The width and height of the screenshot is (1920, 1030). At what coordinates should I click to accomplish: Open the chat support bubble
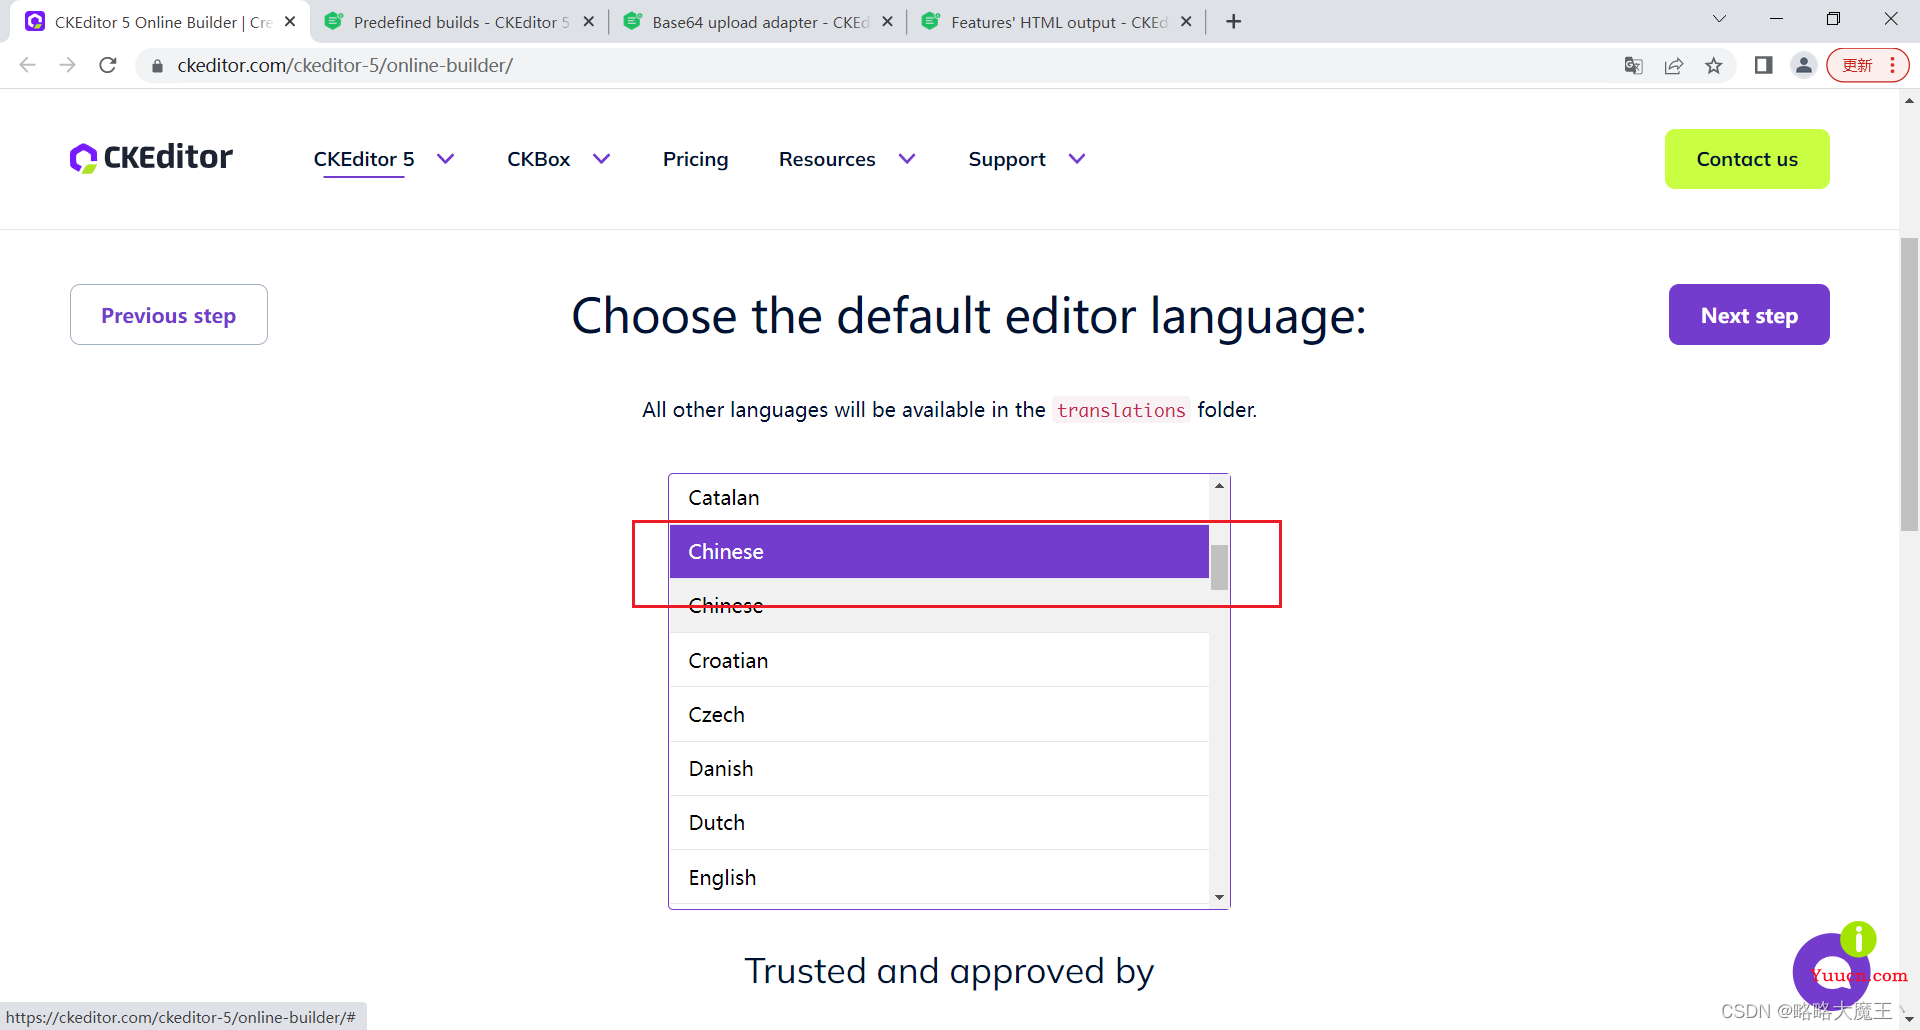(1831, 971)
